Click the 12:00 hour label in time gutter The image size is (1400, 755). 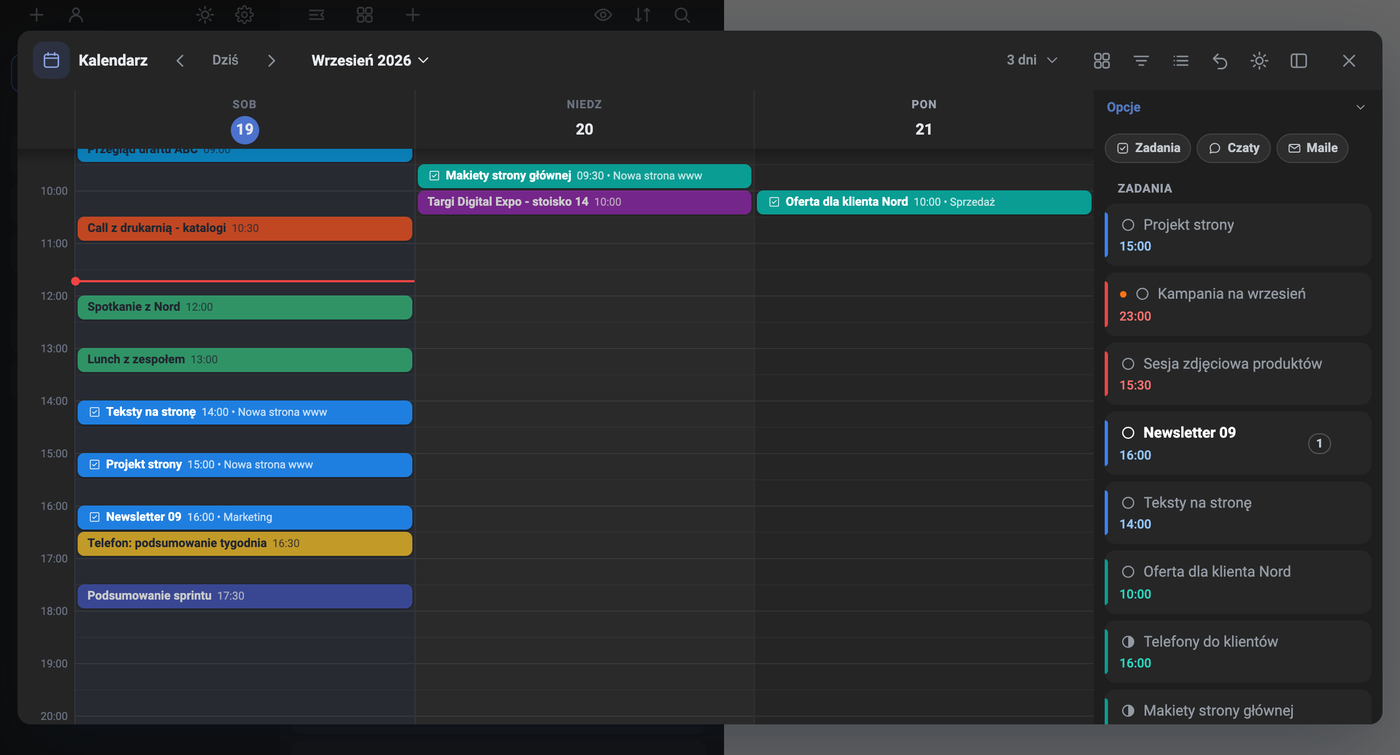[x=54, y=296]
